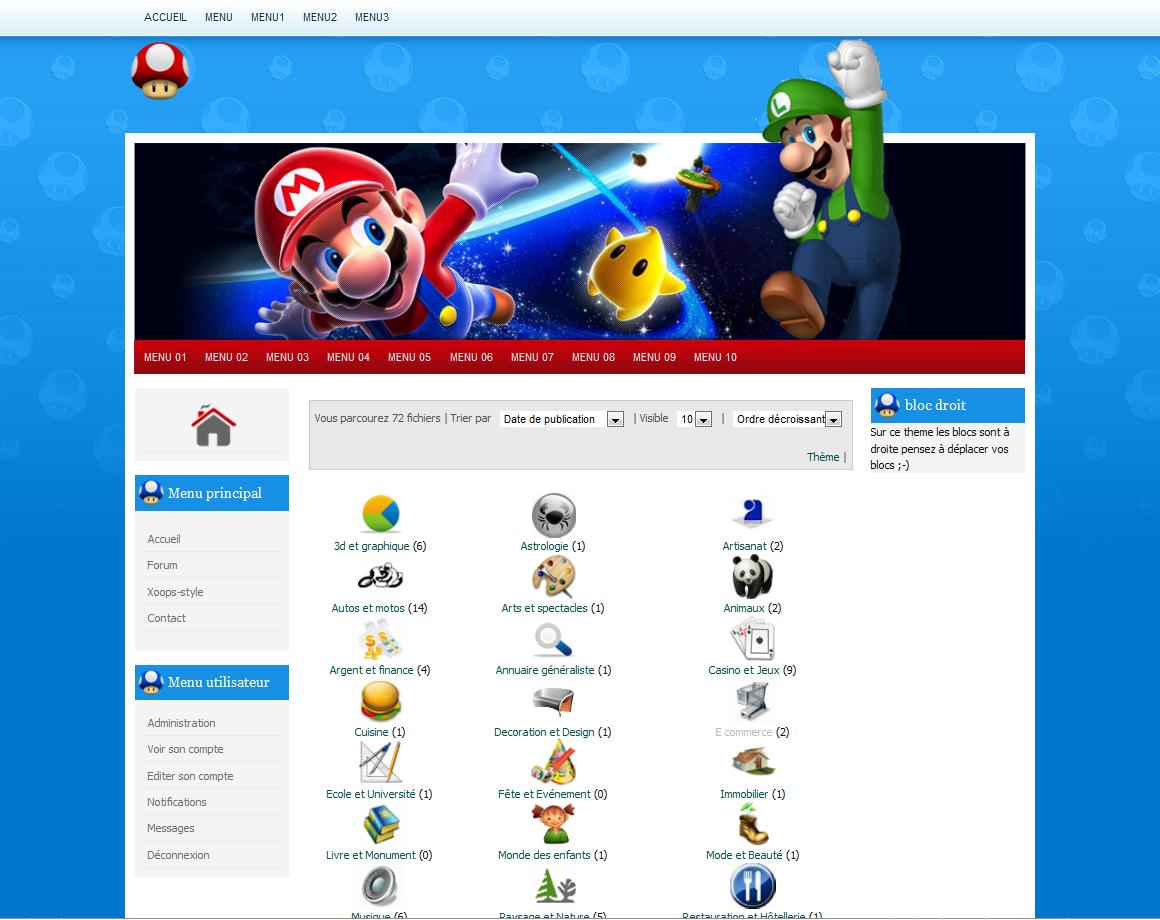The height and width of the screenshot is (920, 1160).
Task: Open the Mode et Beauté boot icon
Action: tap(752, 824)
